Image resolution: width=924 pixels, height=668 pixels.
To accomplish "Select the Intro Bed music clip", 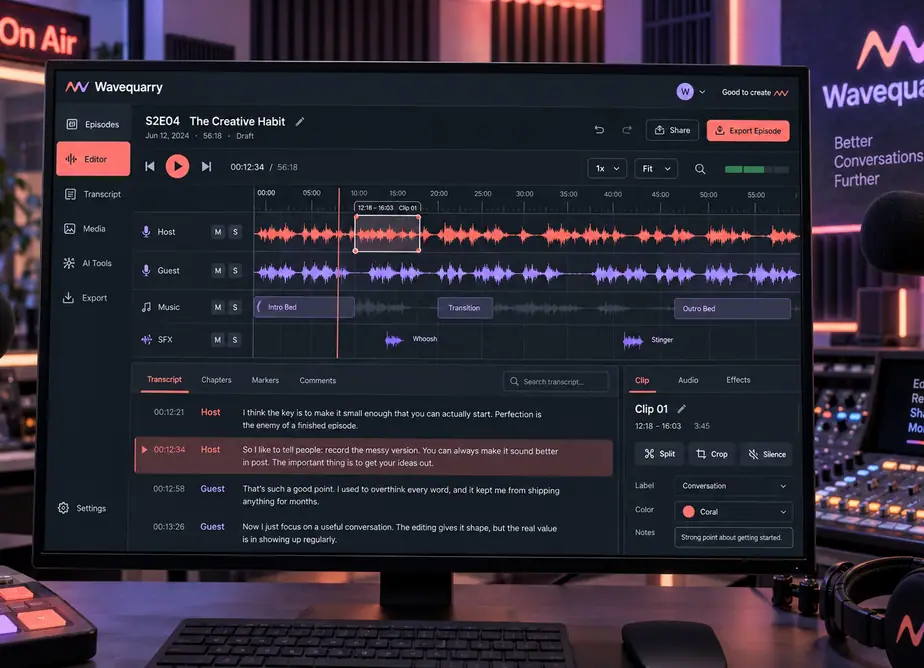I will (x=304, y=307).
